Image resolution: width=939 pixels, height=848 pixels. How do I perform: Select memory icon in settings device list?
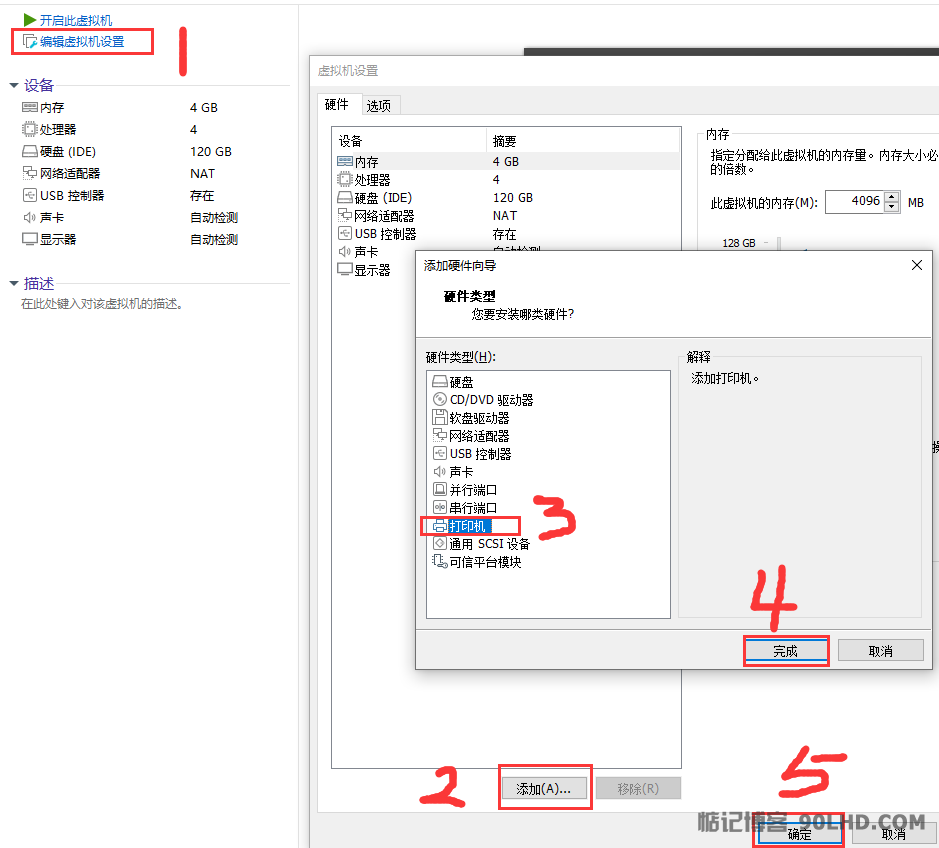pyautogui.click(x=345, y=162)
